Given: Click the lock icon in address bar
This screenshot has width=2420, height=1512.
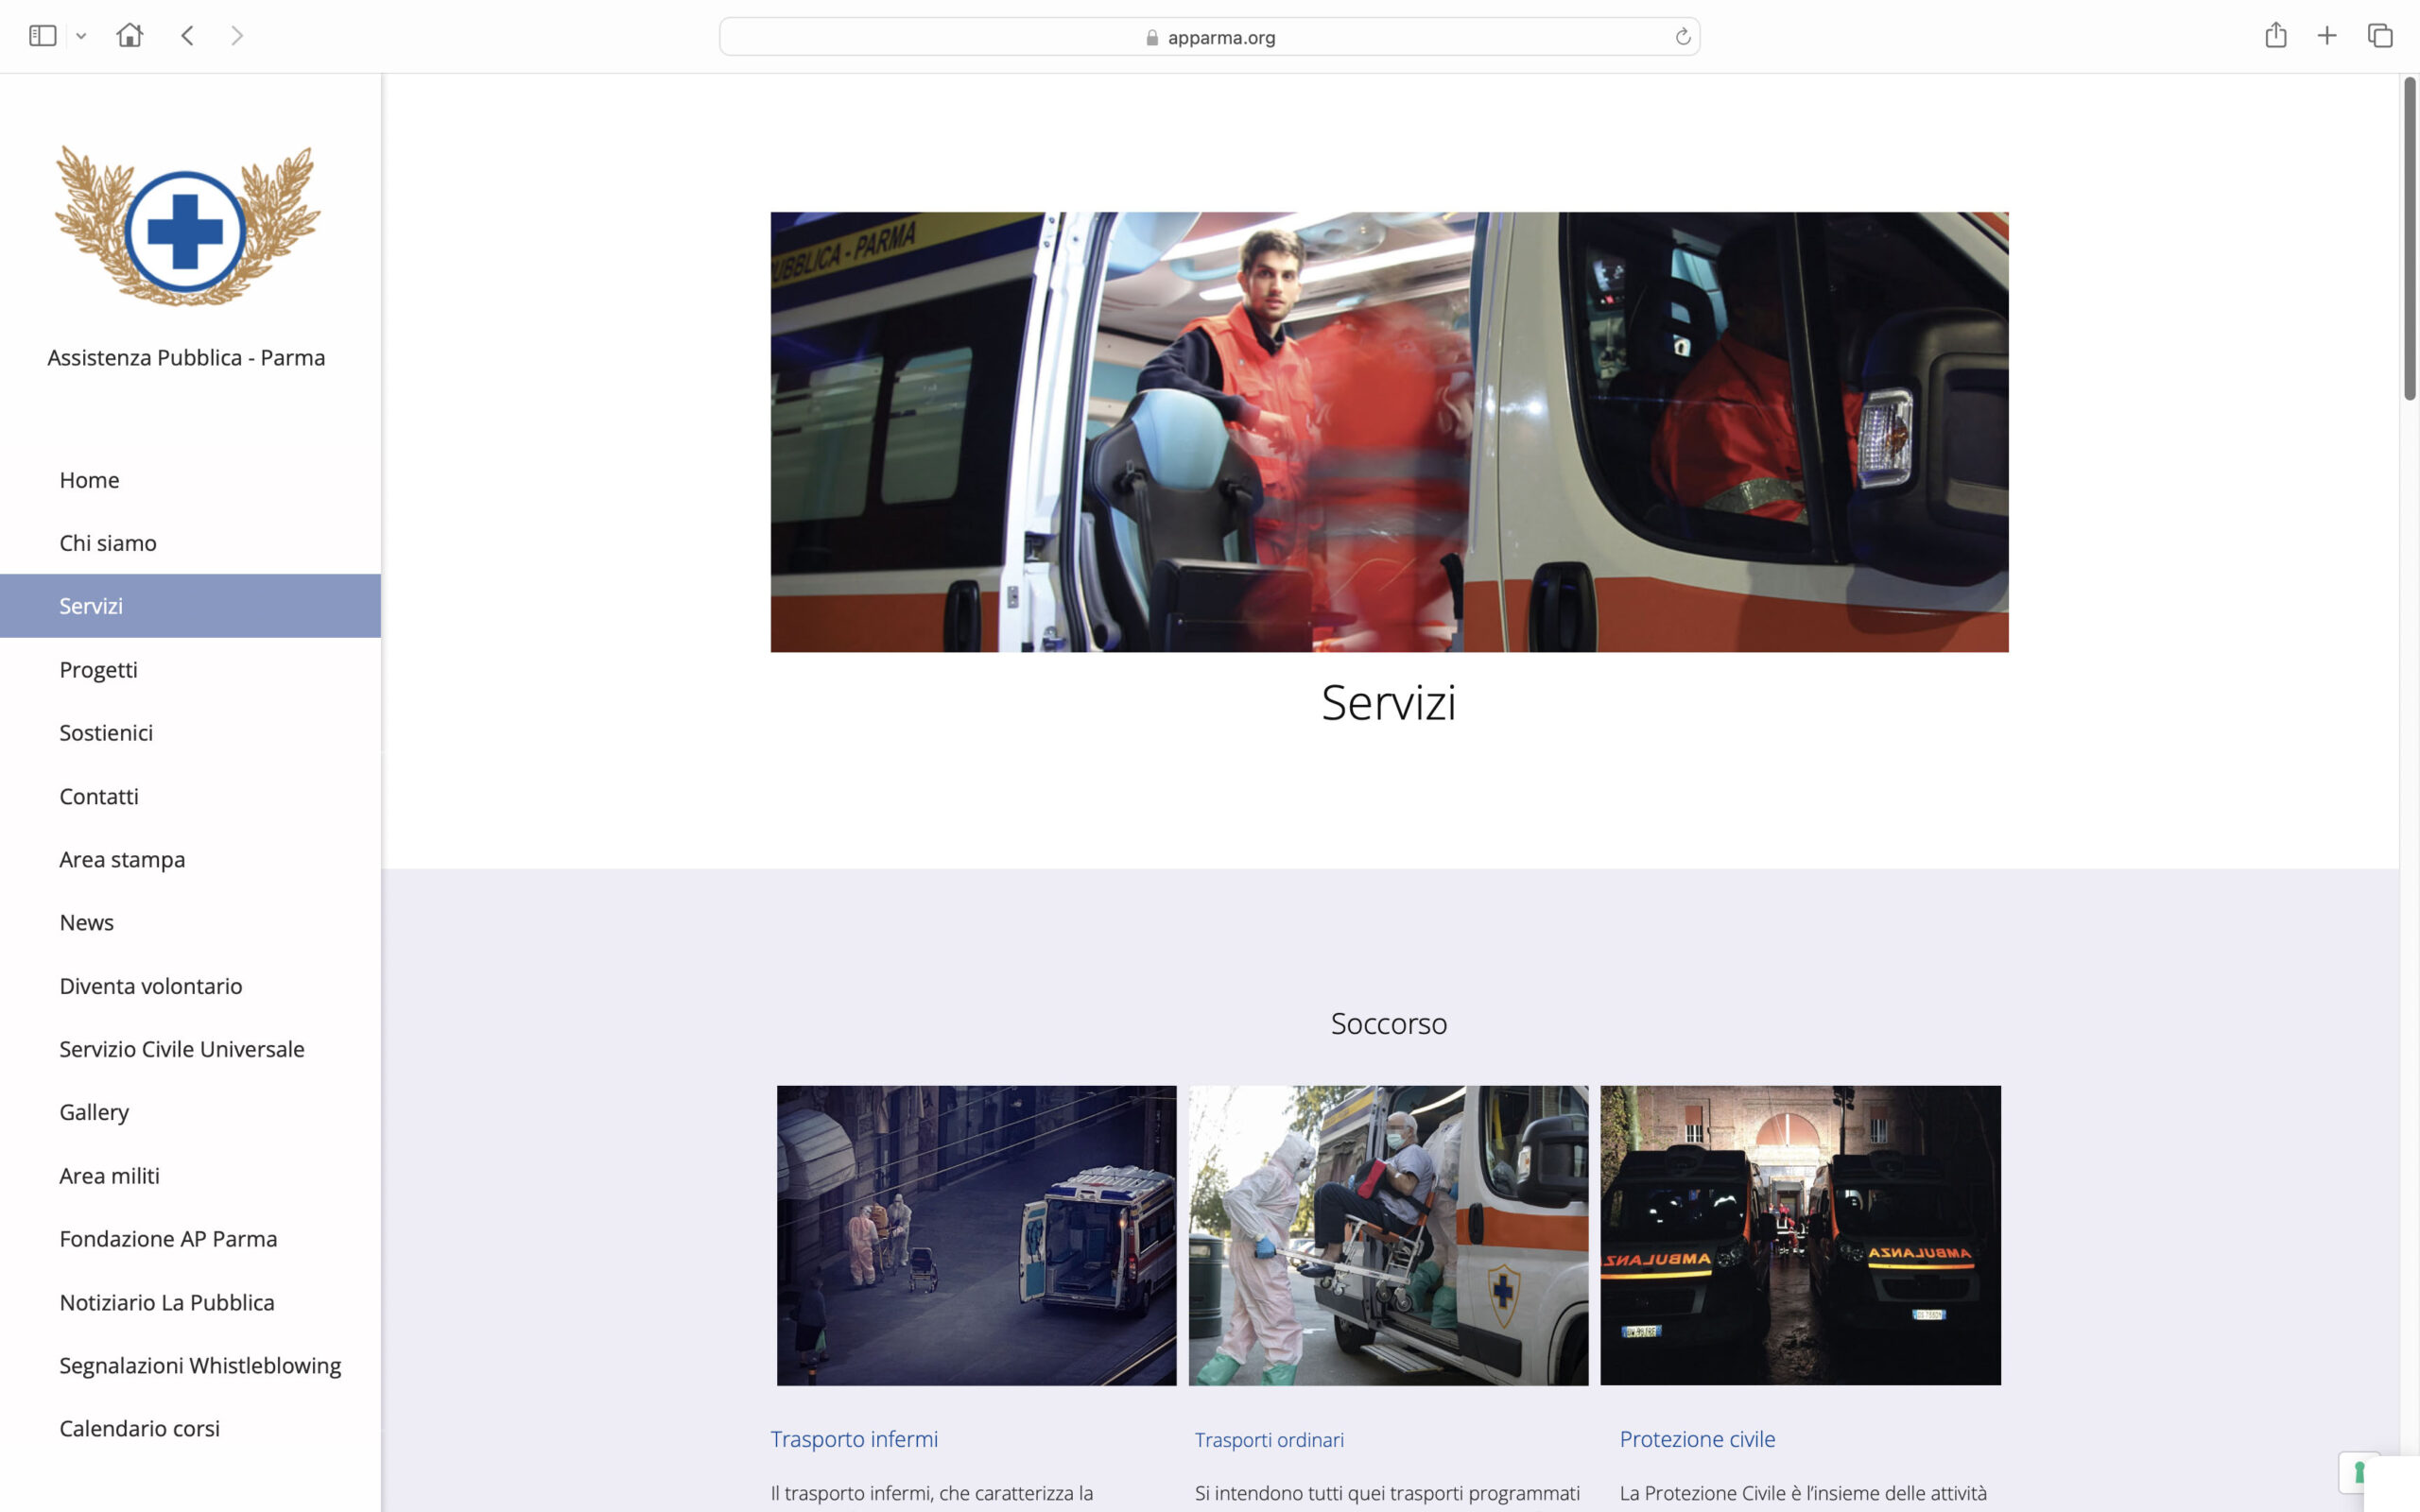Looking at the screenshot, I should point(1152,37).
